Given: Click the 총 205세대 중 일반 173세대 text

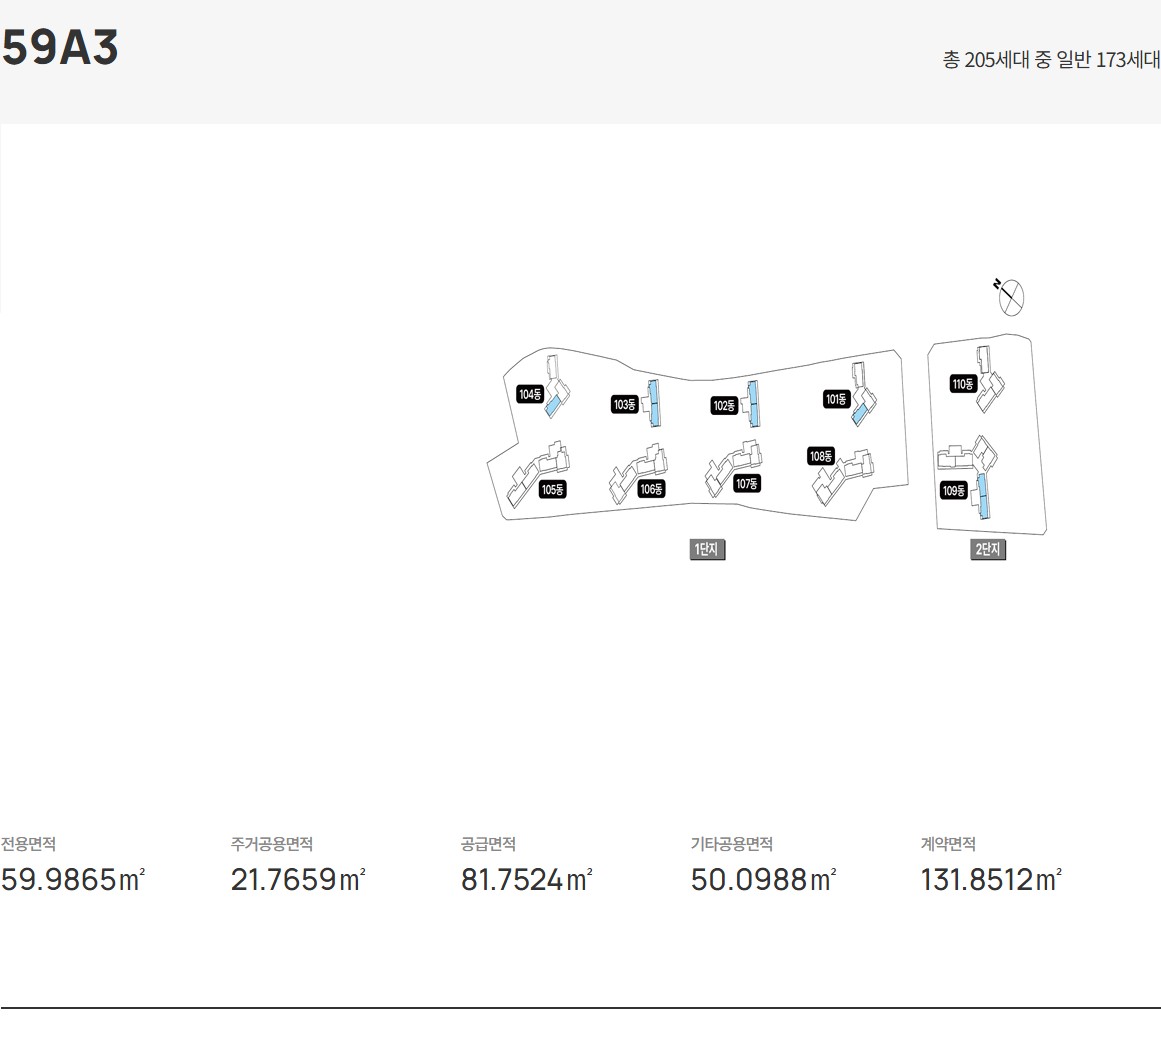Looking at the screenshot, I should pos(1051,60).
